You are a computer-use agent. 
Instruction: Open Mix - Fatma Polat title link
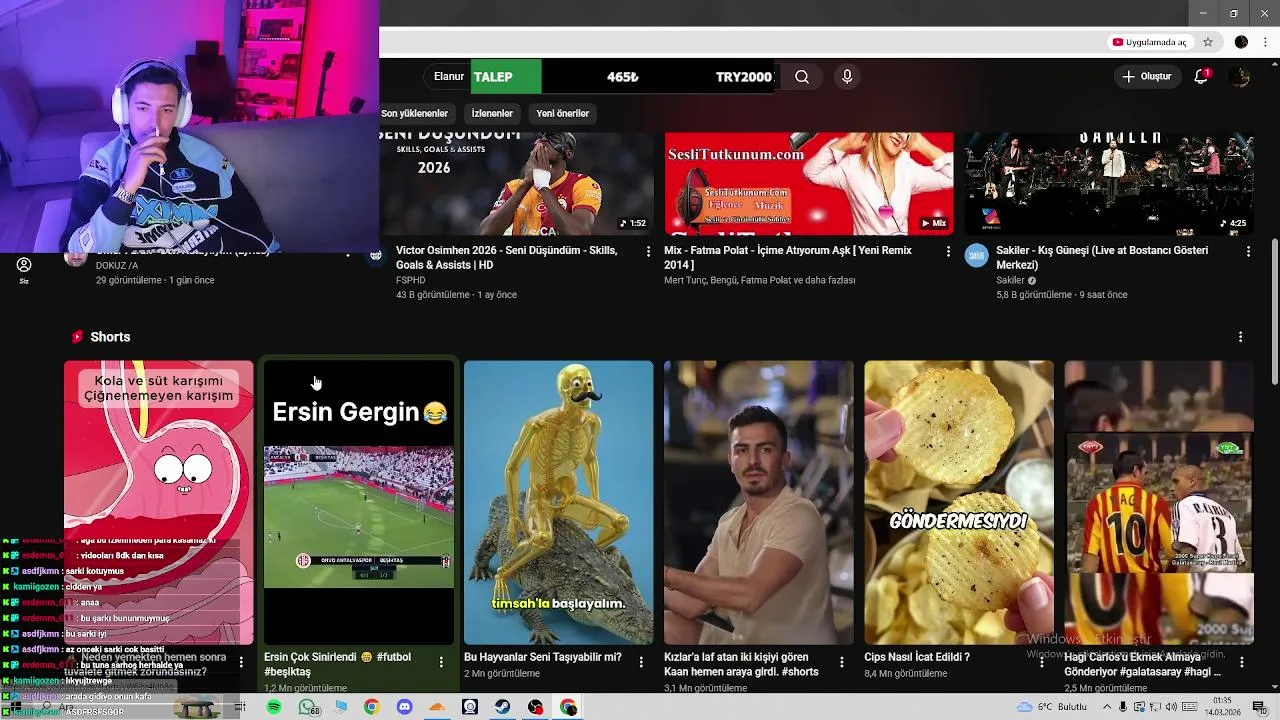(788, 258)
